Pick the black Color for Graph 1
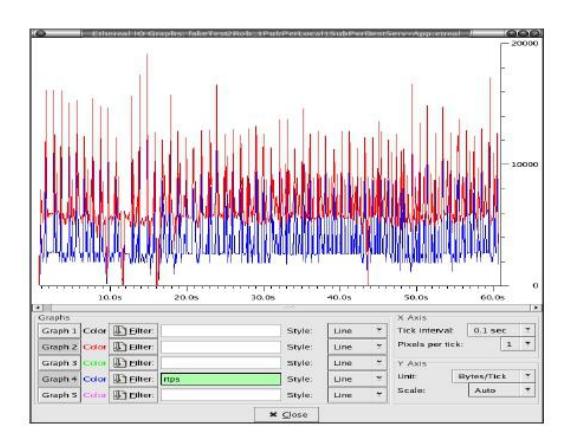 [94, 331]
